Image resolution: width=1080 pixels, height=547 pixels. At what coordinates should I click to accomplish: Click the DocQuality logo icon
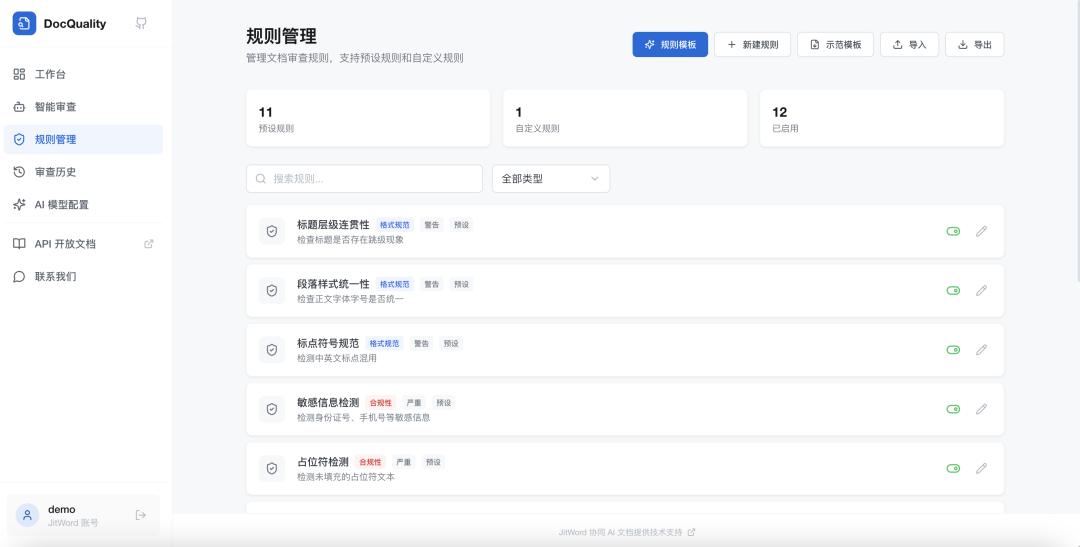click(x=24, y=23)
